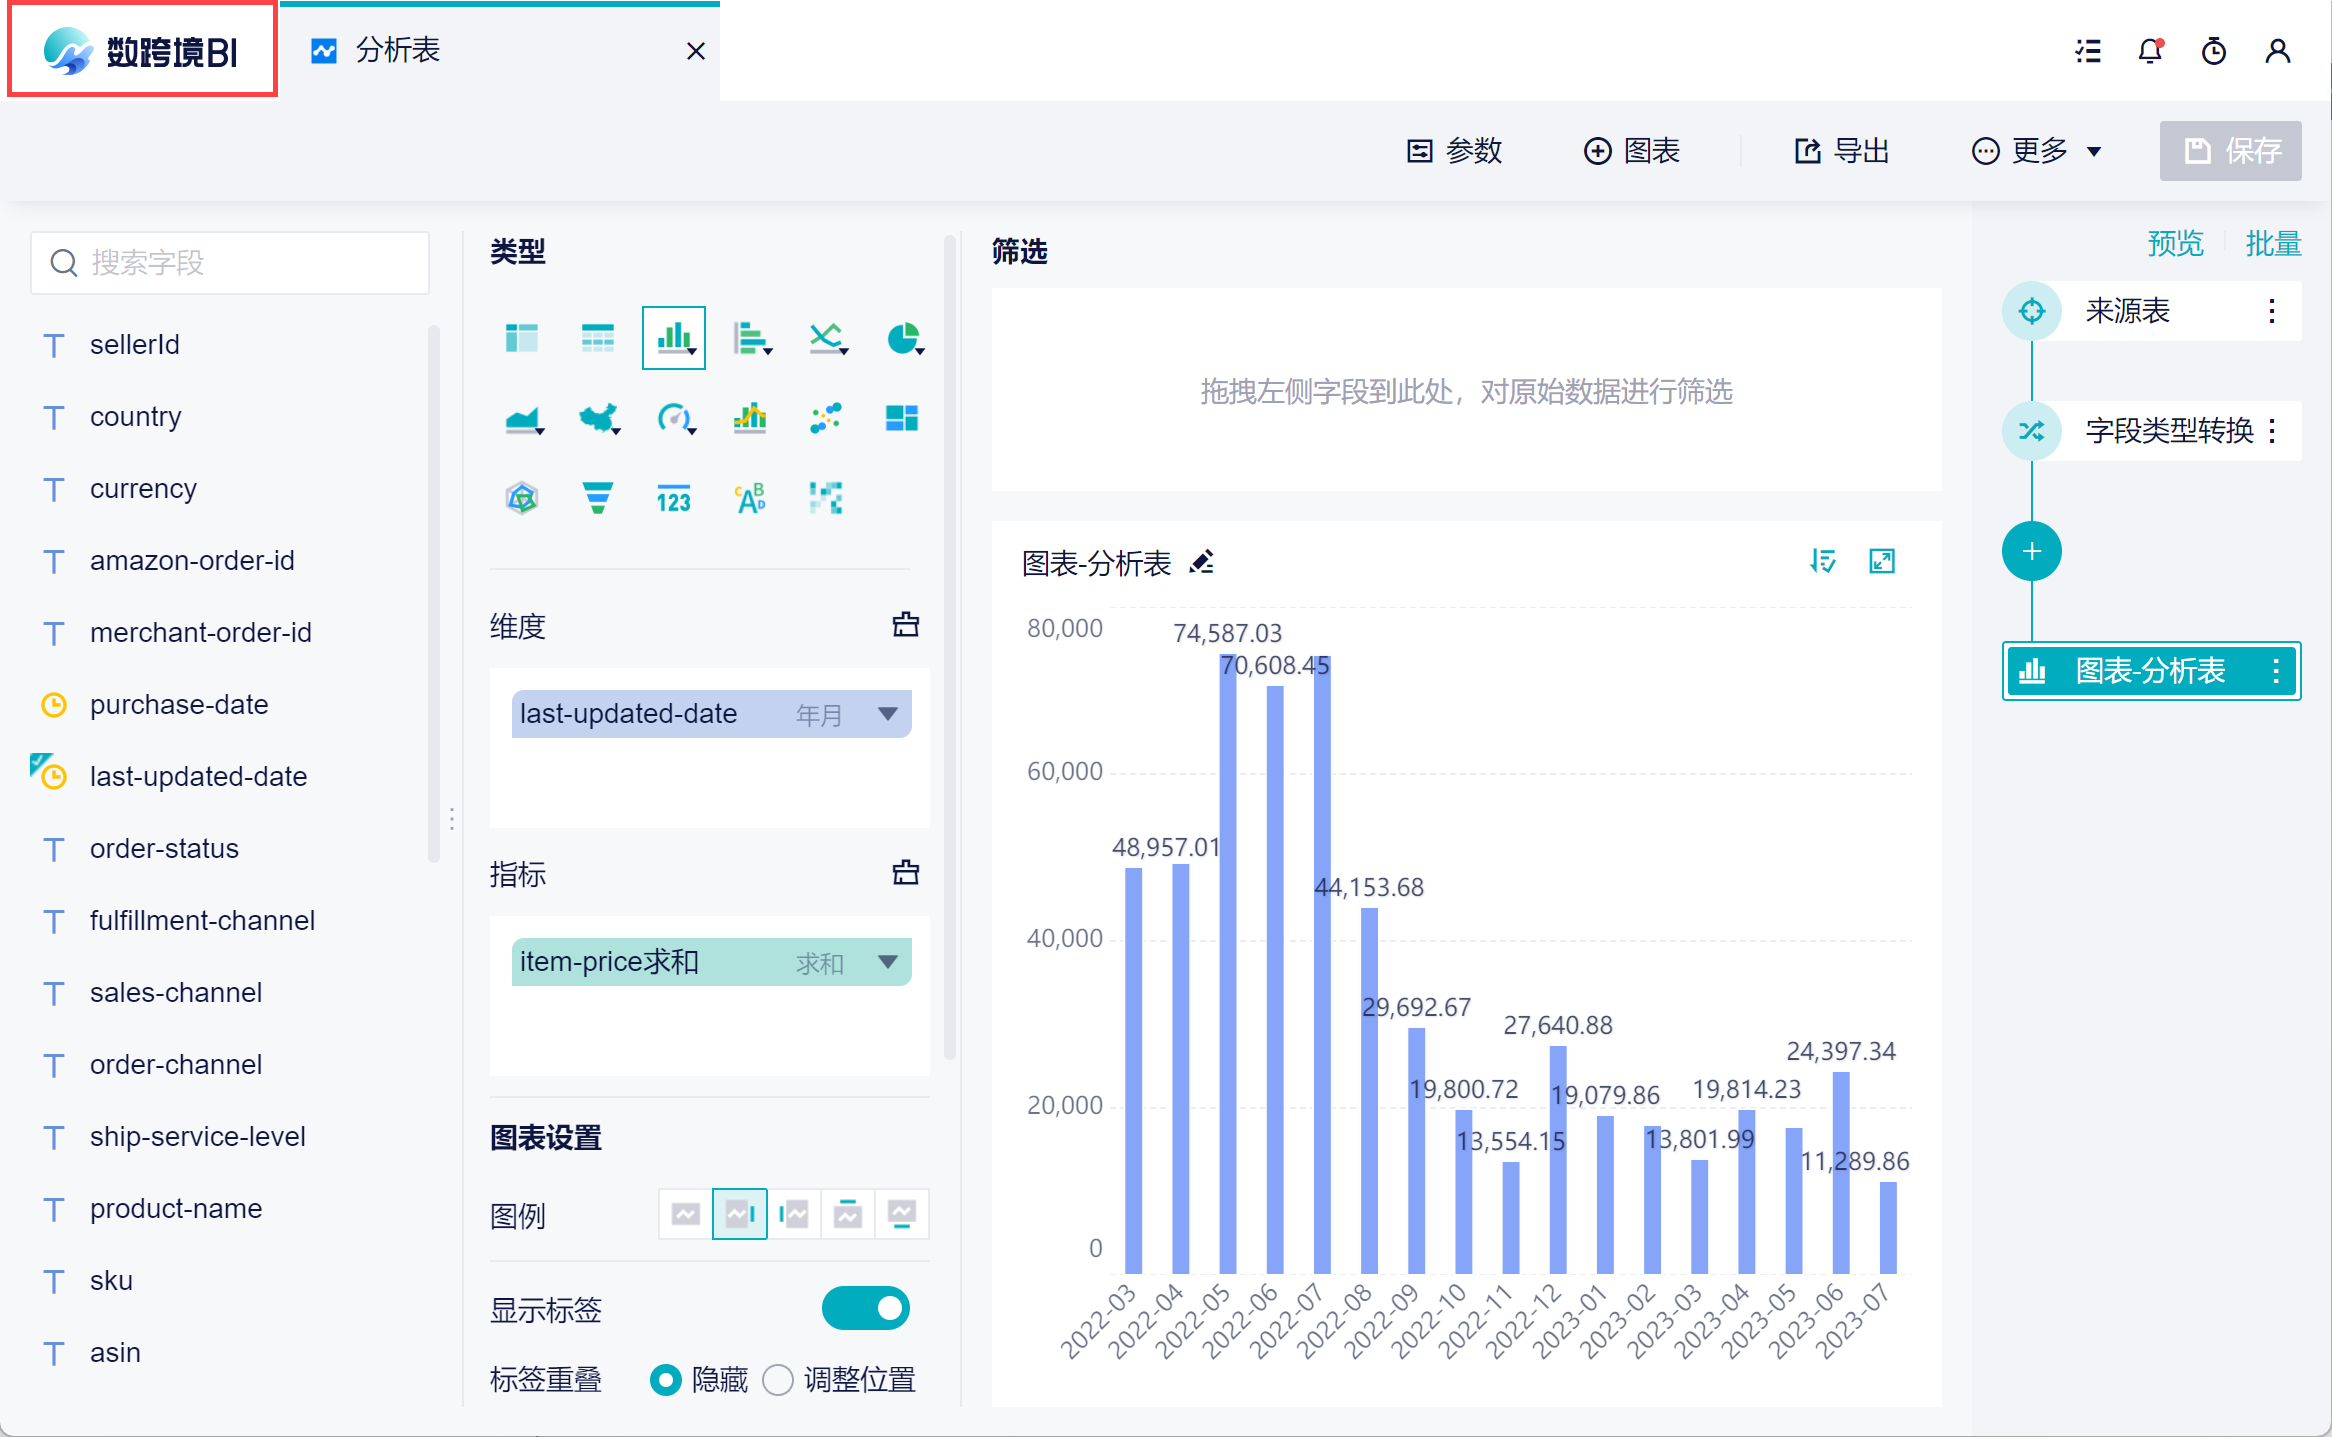Click the 导出 button
Image resolution: width=2332 pixels, height=1437 pixels.
click(x=1842, y=151)
